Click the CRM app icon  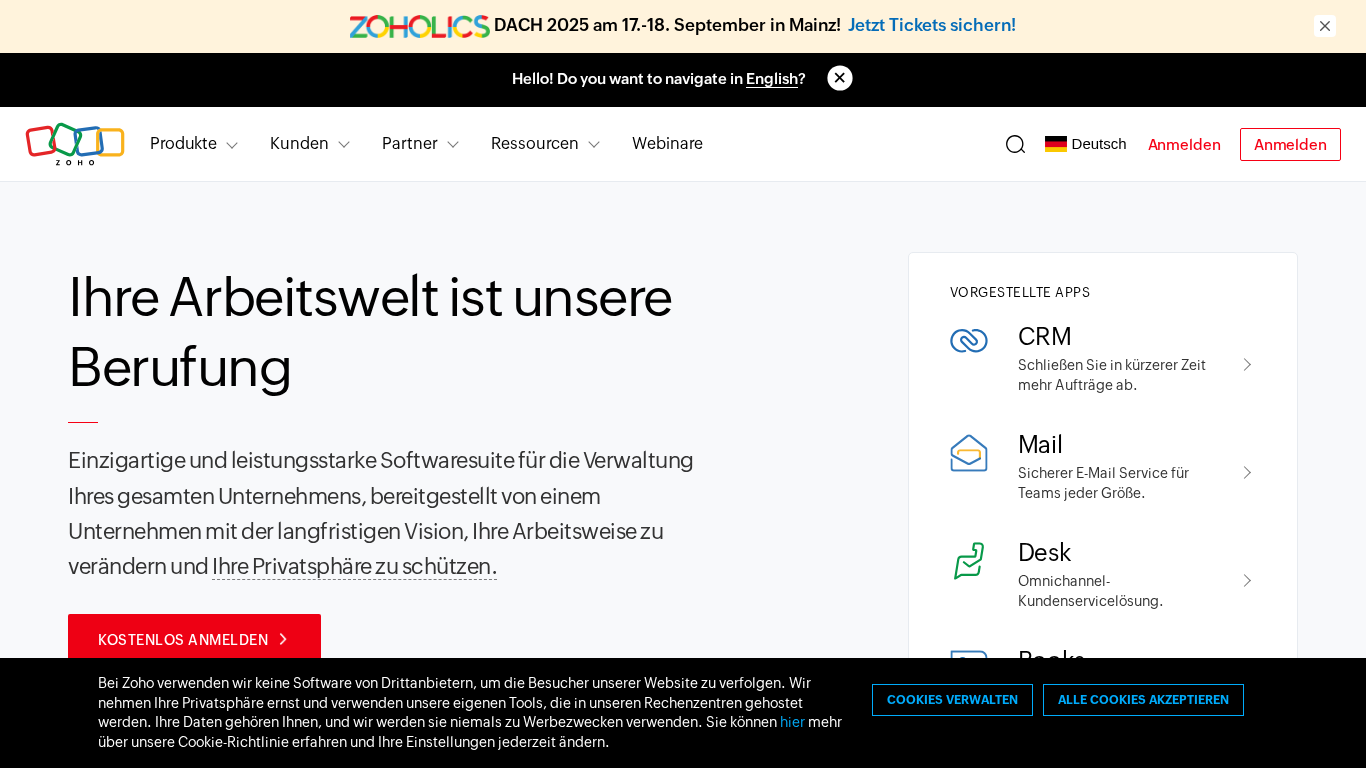pyautogui.click(x=969, y=341)
